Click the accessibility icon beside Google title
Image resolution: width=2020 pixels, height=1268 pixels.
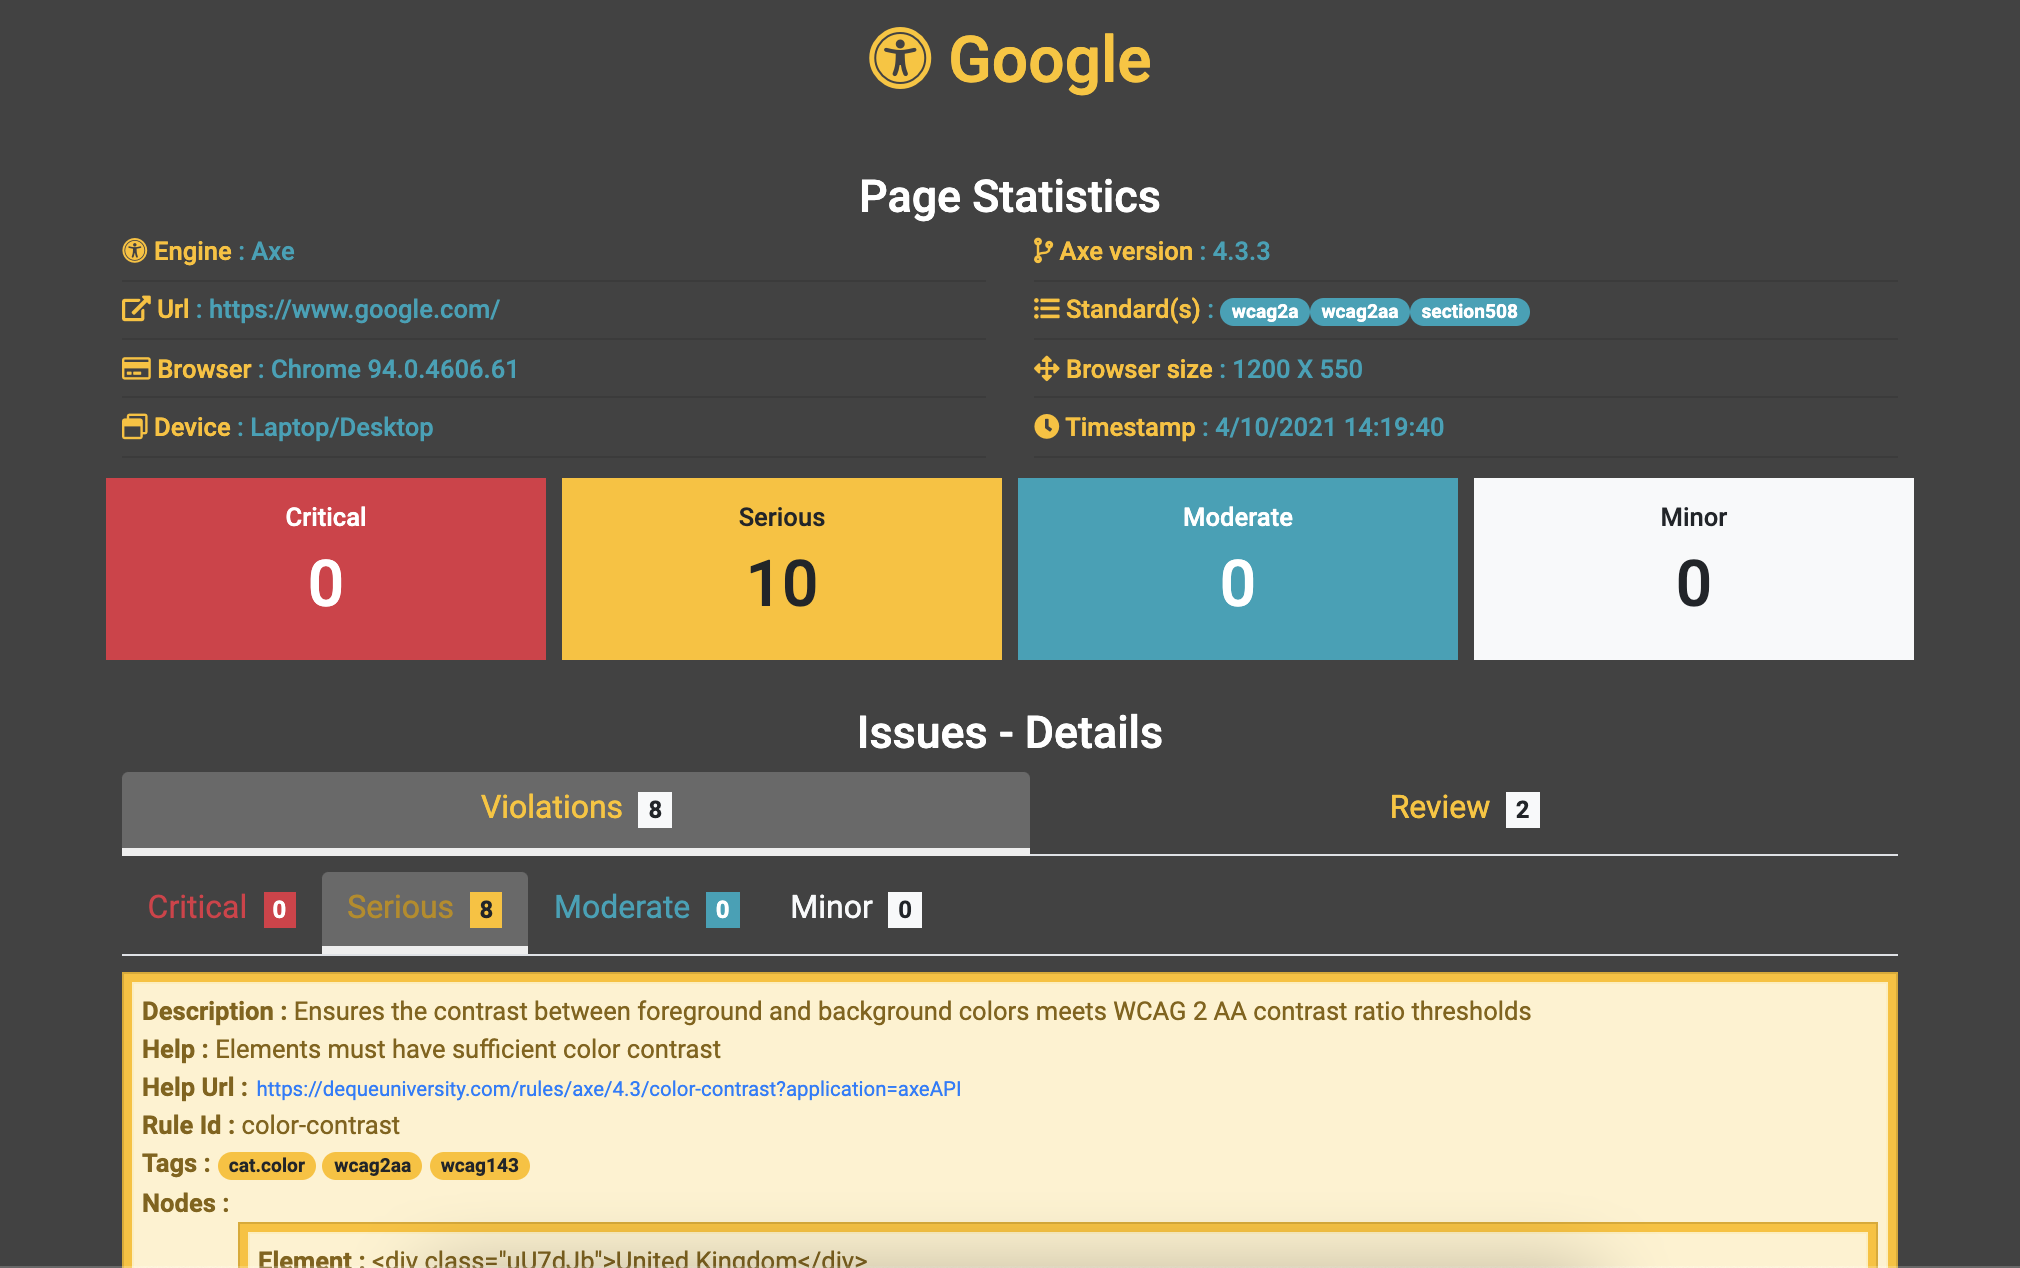coord(899,59)
